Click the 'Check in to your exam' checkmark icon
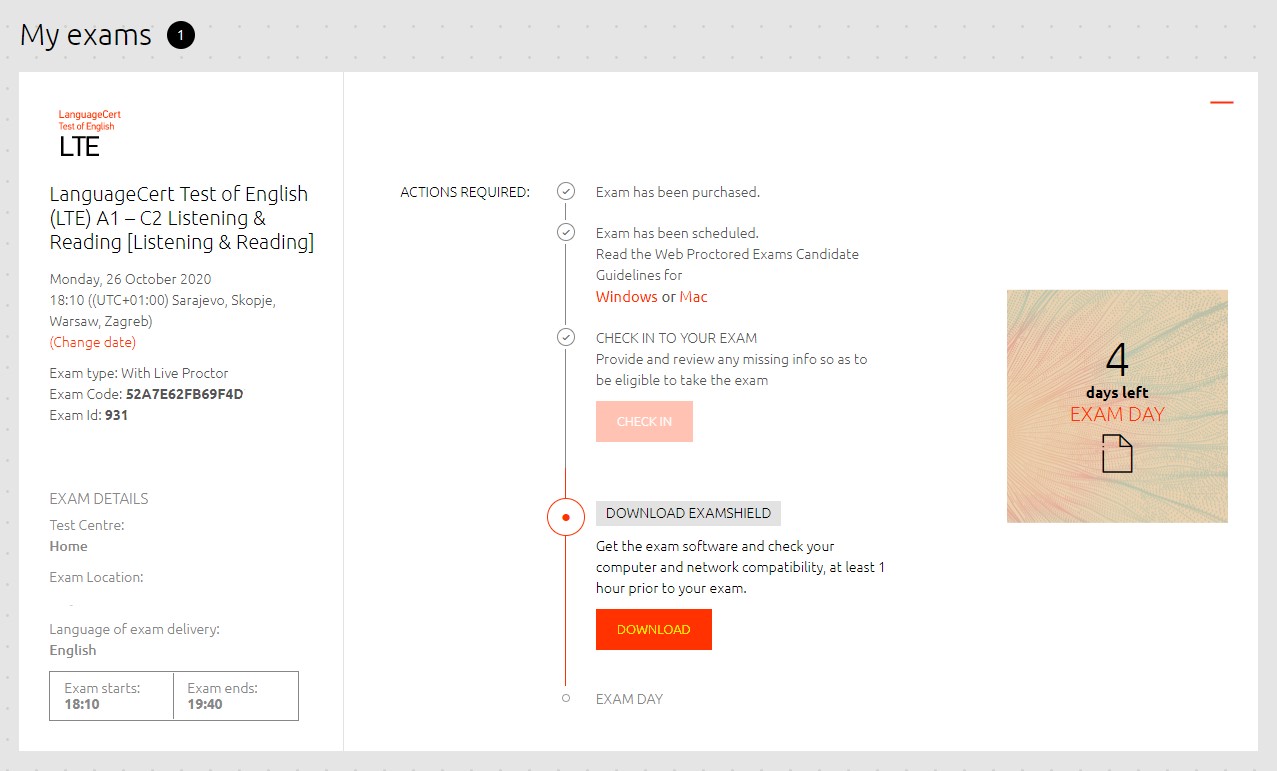The image size is (1277, 771). (x=566, y=337)
